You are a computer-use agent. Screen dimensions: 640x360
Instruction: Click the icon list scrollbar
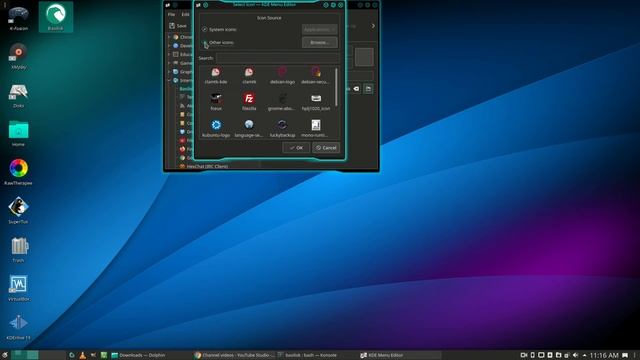pyautogui.click(x=336, y=88)
